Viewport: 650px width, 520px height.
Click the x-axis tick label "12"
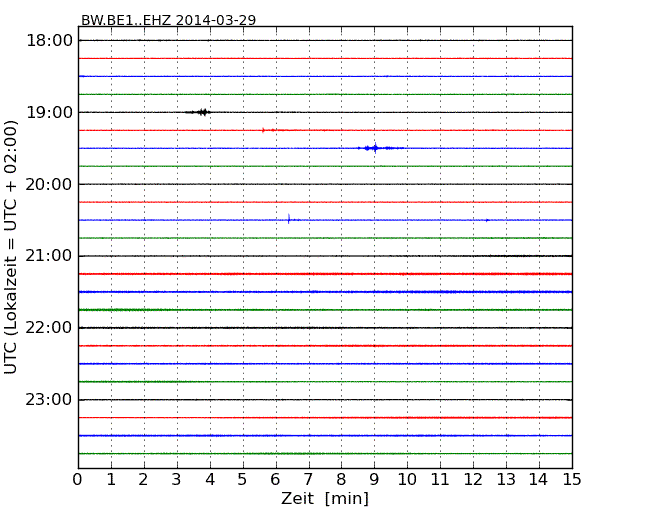[x=473, y=479]
